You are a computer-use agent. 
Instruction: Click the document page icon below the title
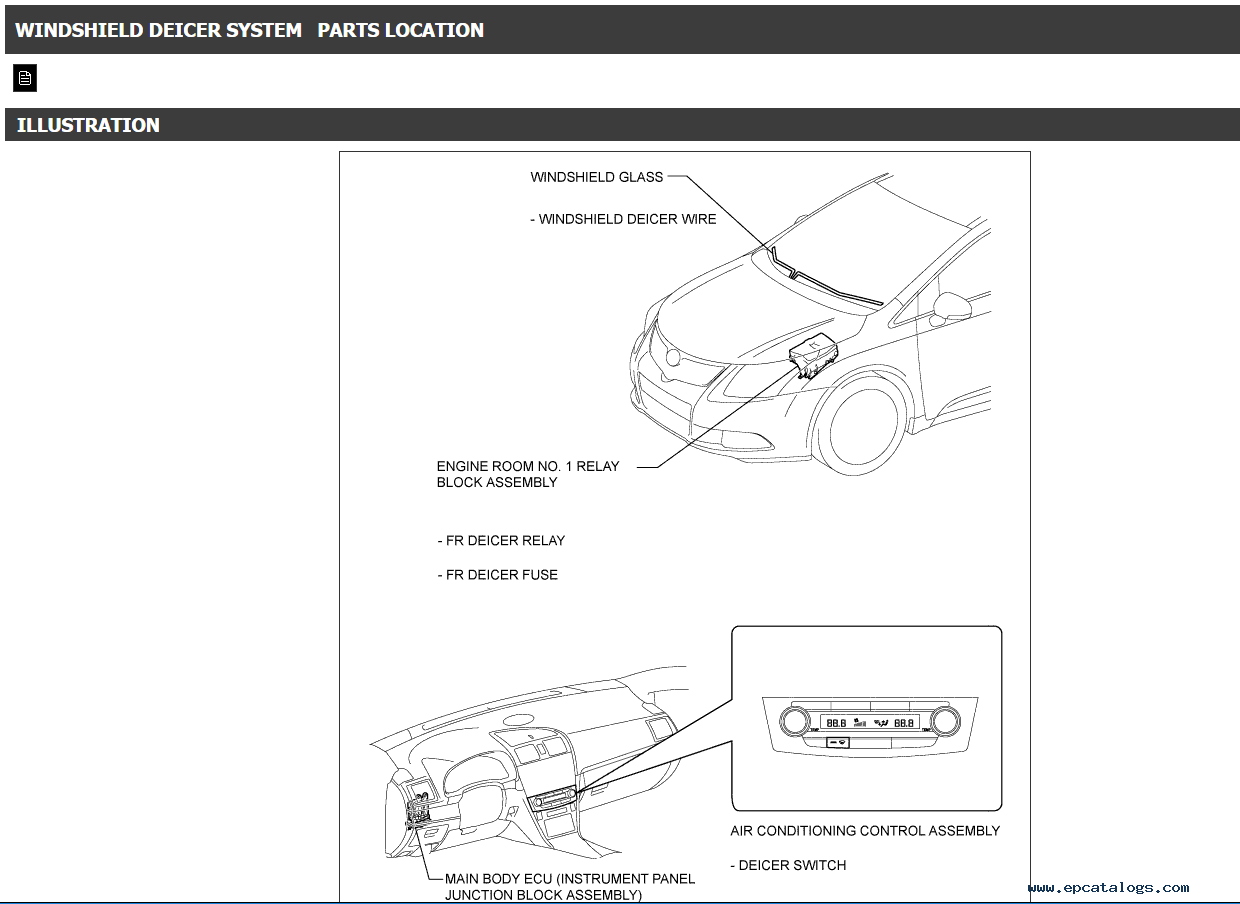[x=25, y=78]
